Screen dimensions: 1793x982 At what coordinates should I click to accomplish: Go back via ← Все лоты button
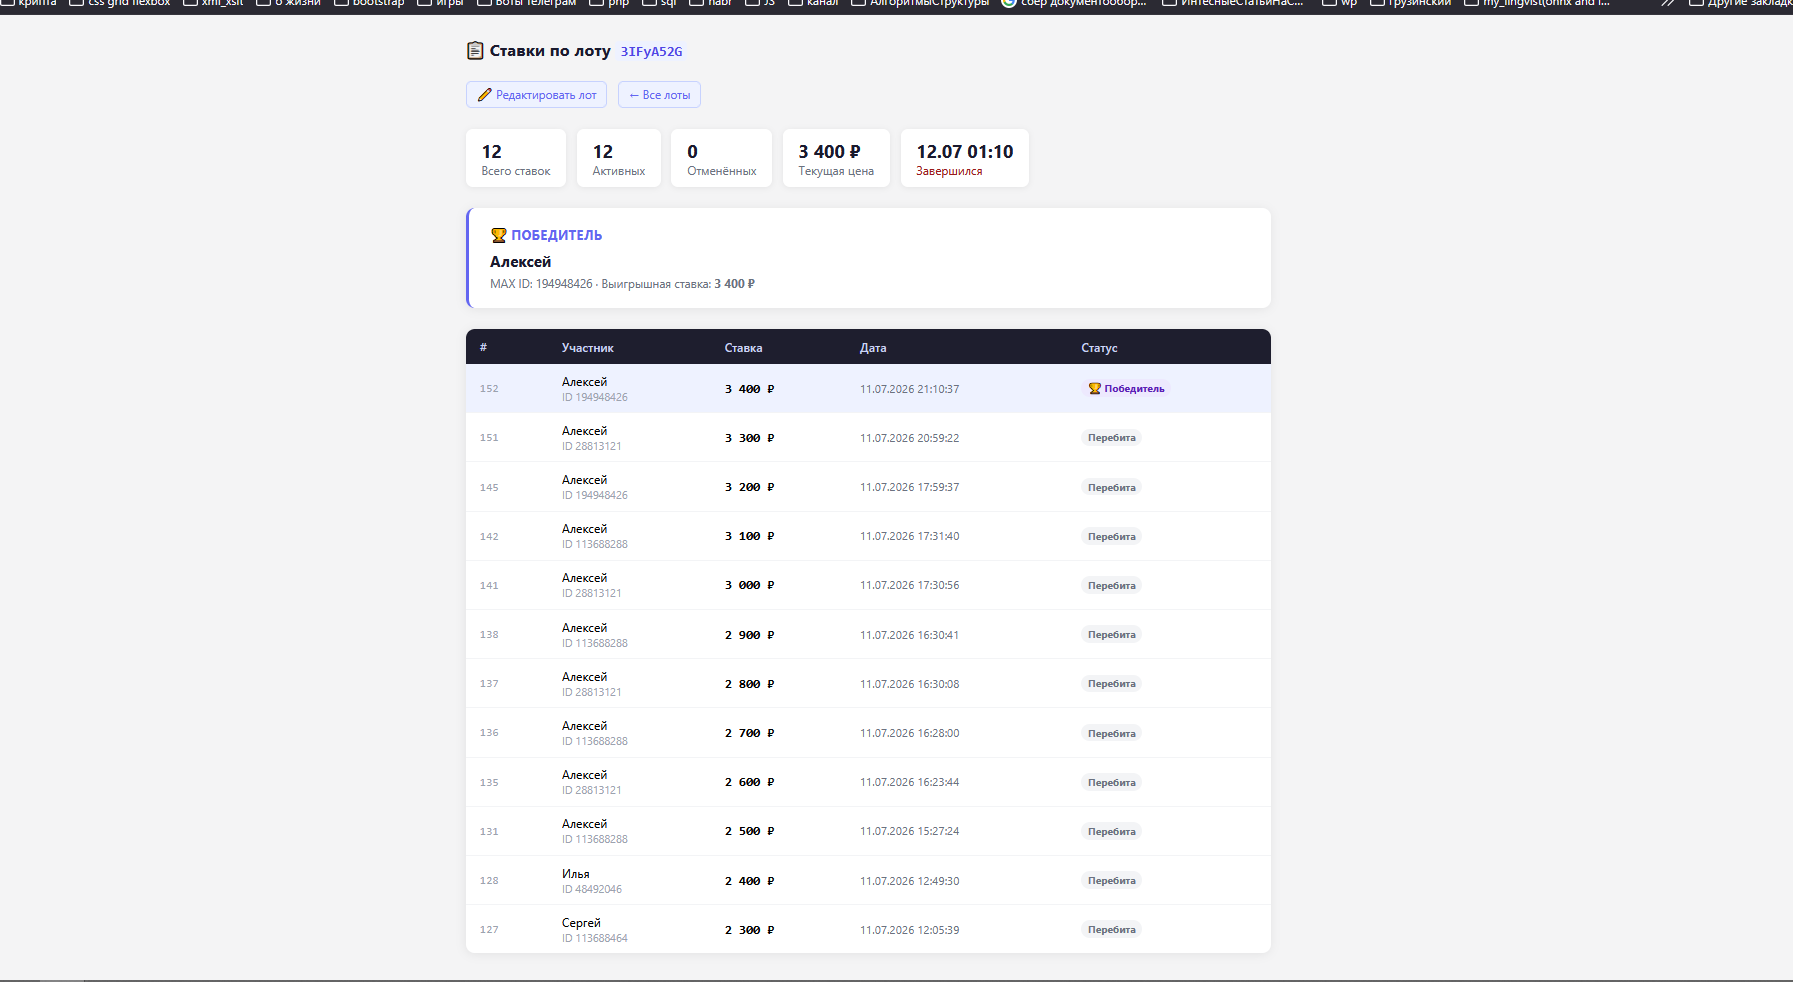click(x=659, y=95)
